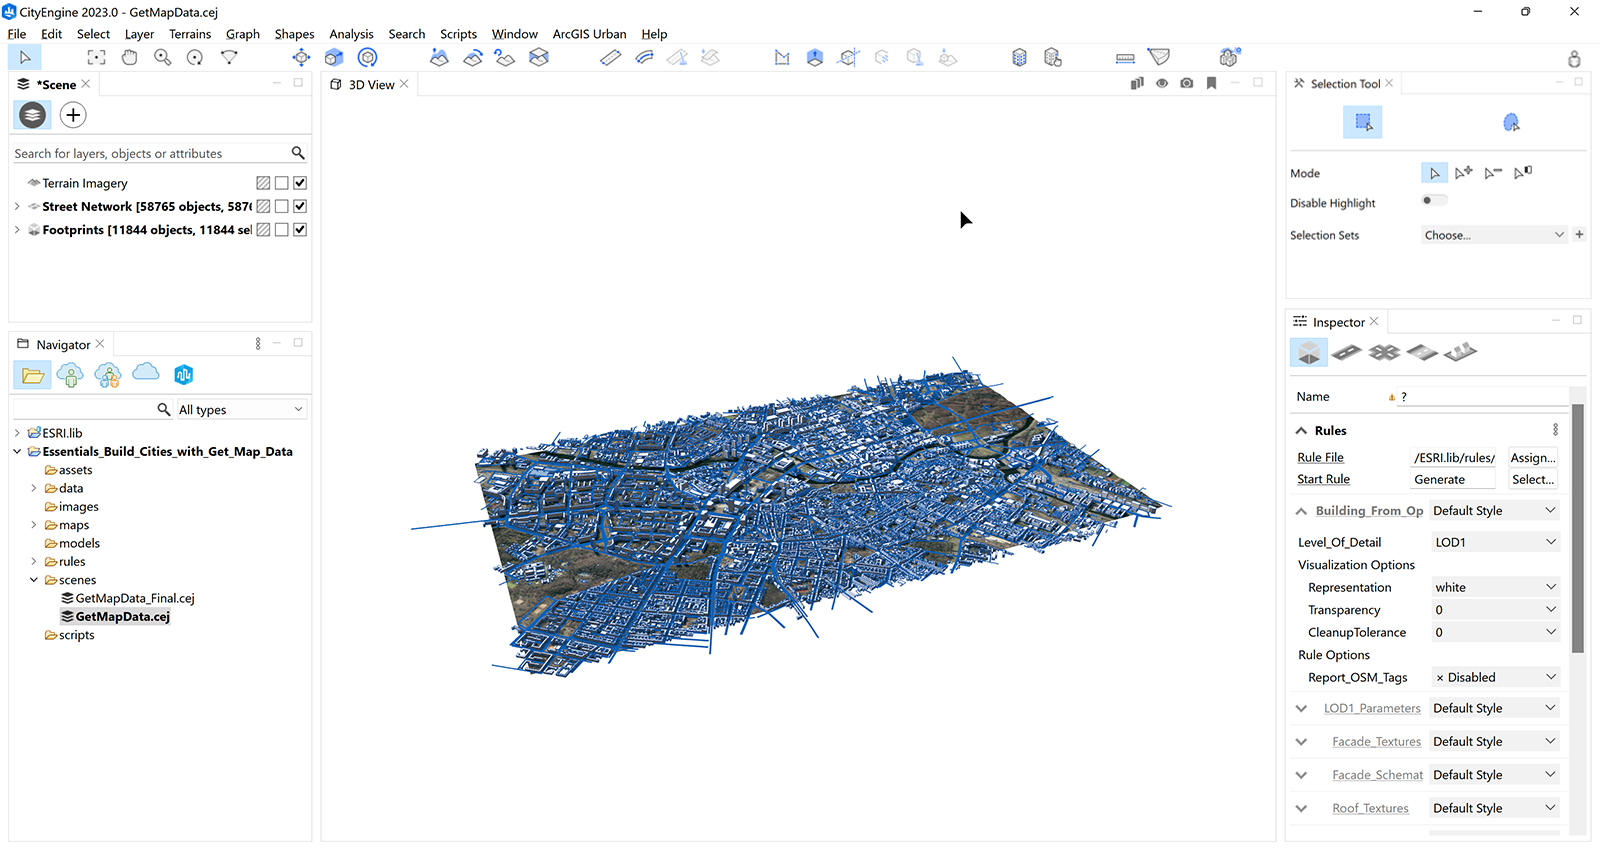Click the Assign rule file button
This screenshot has height=850, width=1600.
1532,458
